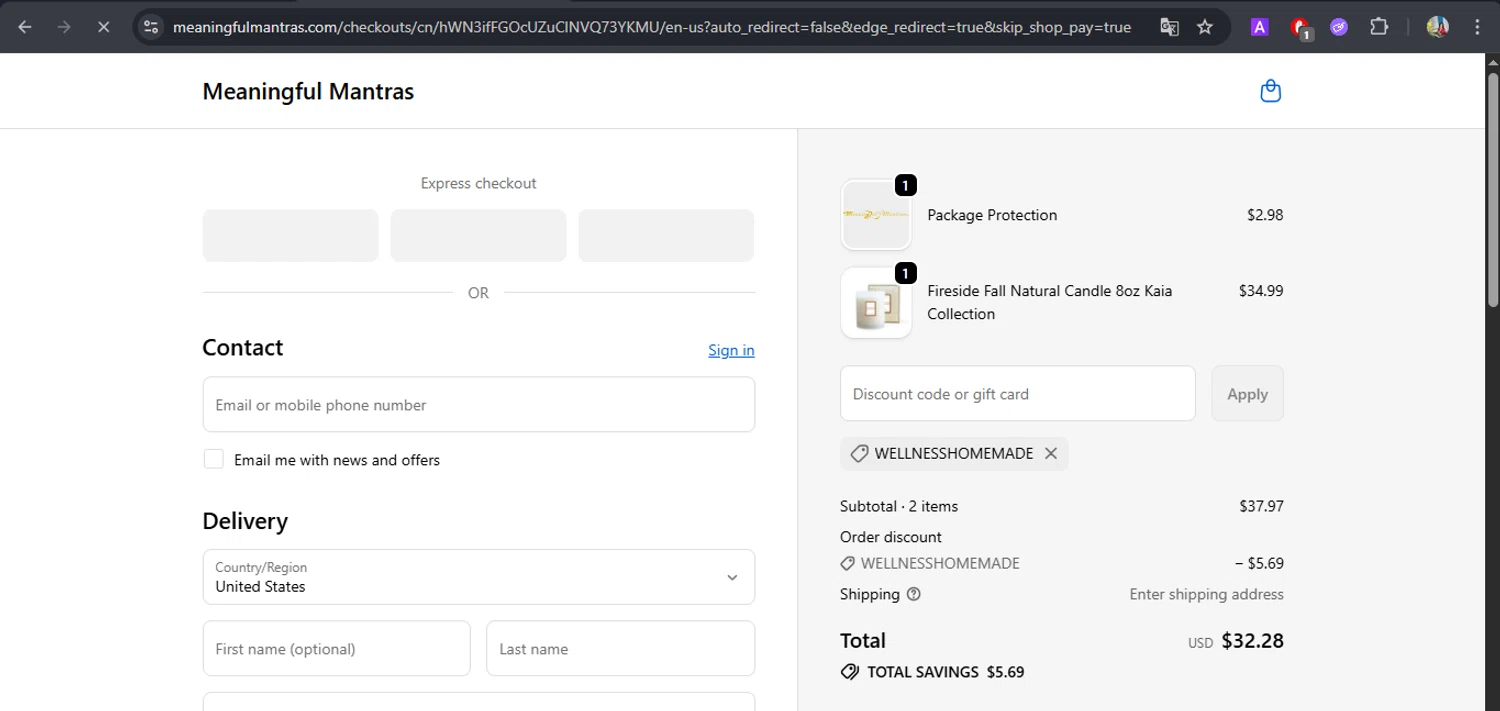
Task: Click the Shipping help question mark icon
Action: 913,594
